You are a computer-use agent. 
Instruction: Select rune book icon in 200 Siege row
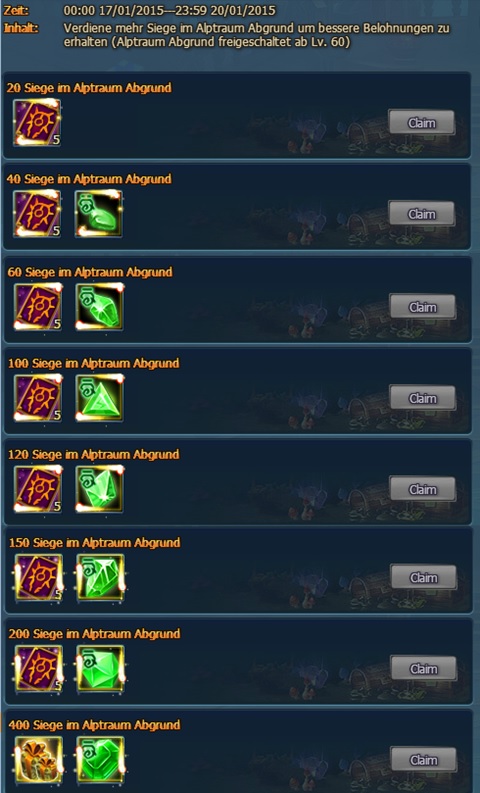click(39, 668)
